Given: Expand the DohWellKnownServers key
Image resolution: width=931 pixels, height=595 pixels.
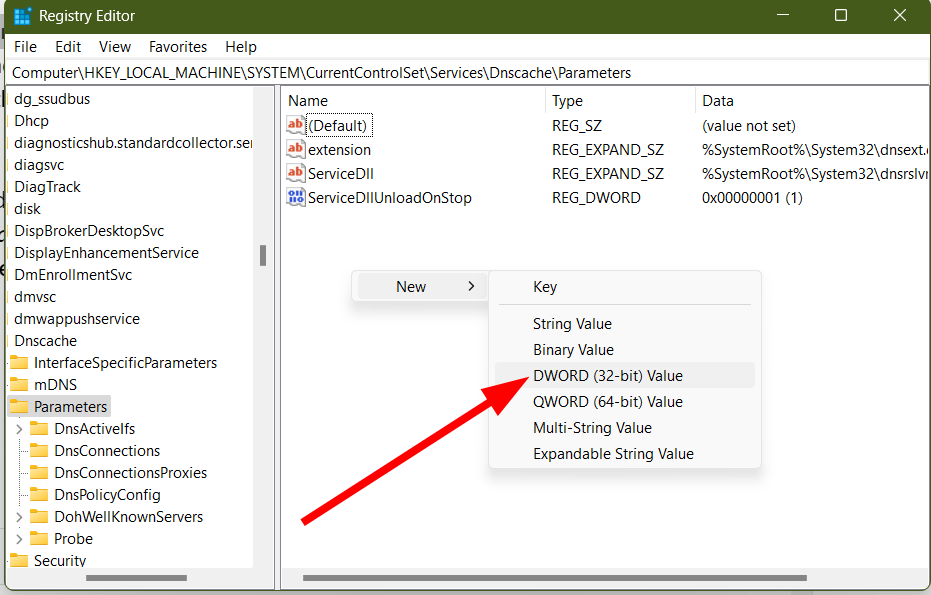Looking at the screenshot, I should coord(19,517).
